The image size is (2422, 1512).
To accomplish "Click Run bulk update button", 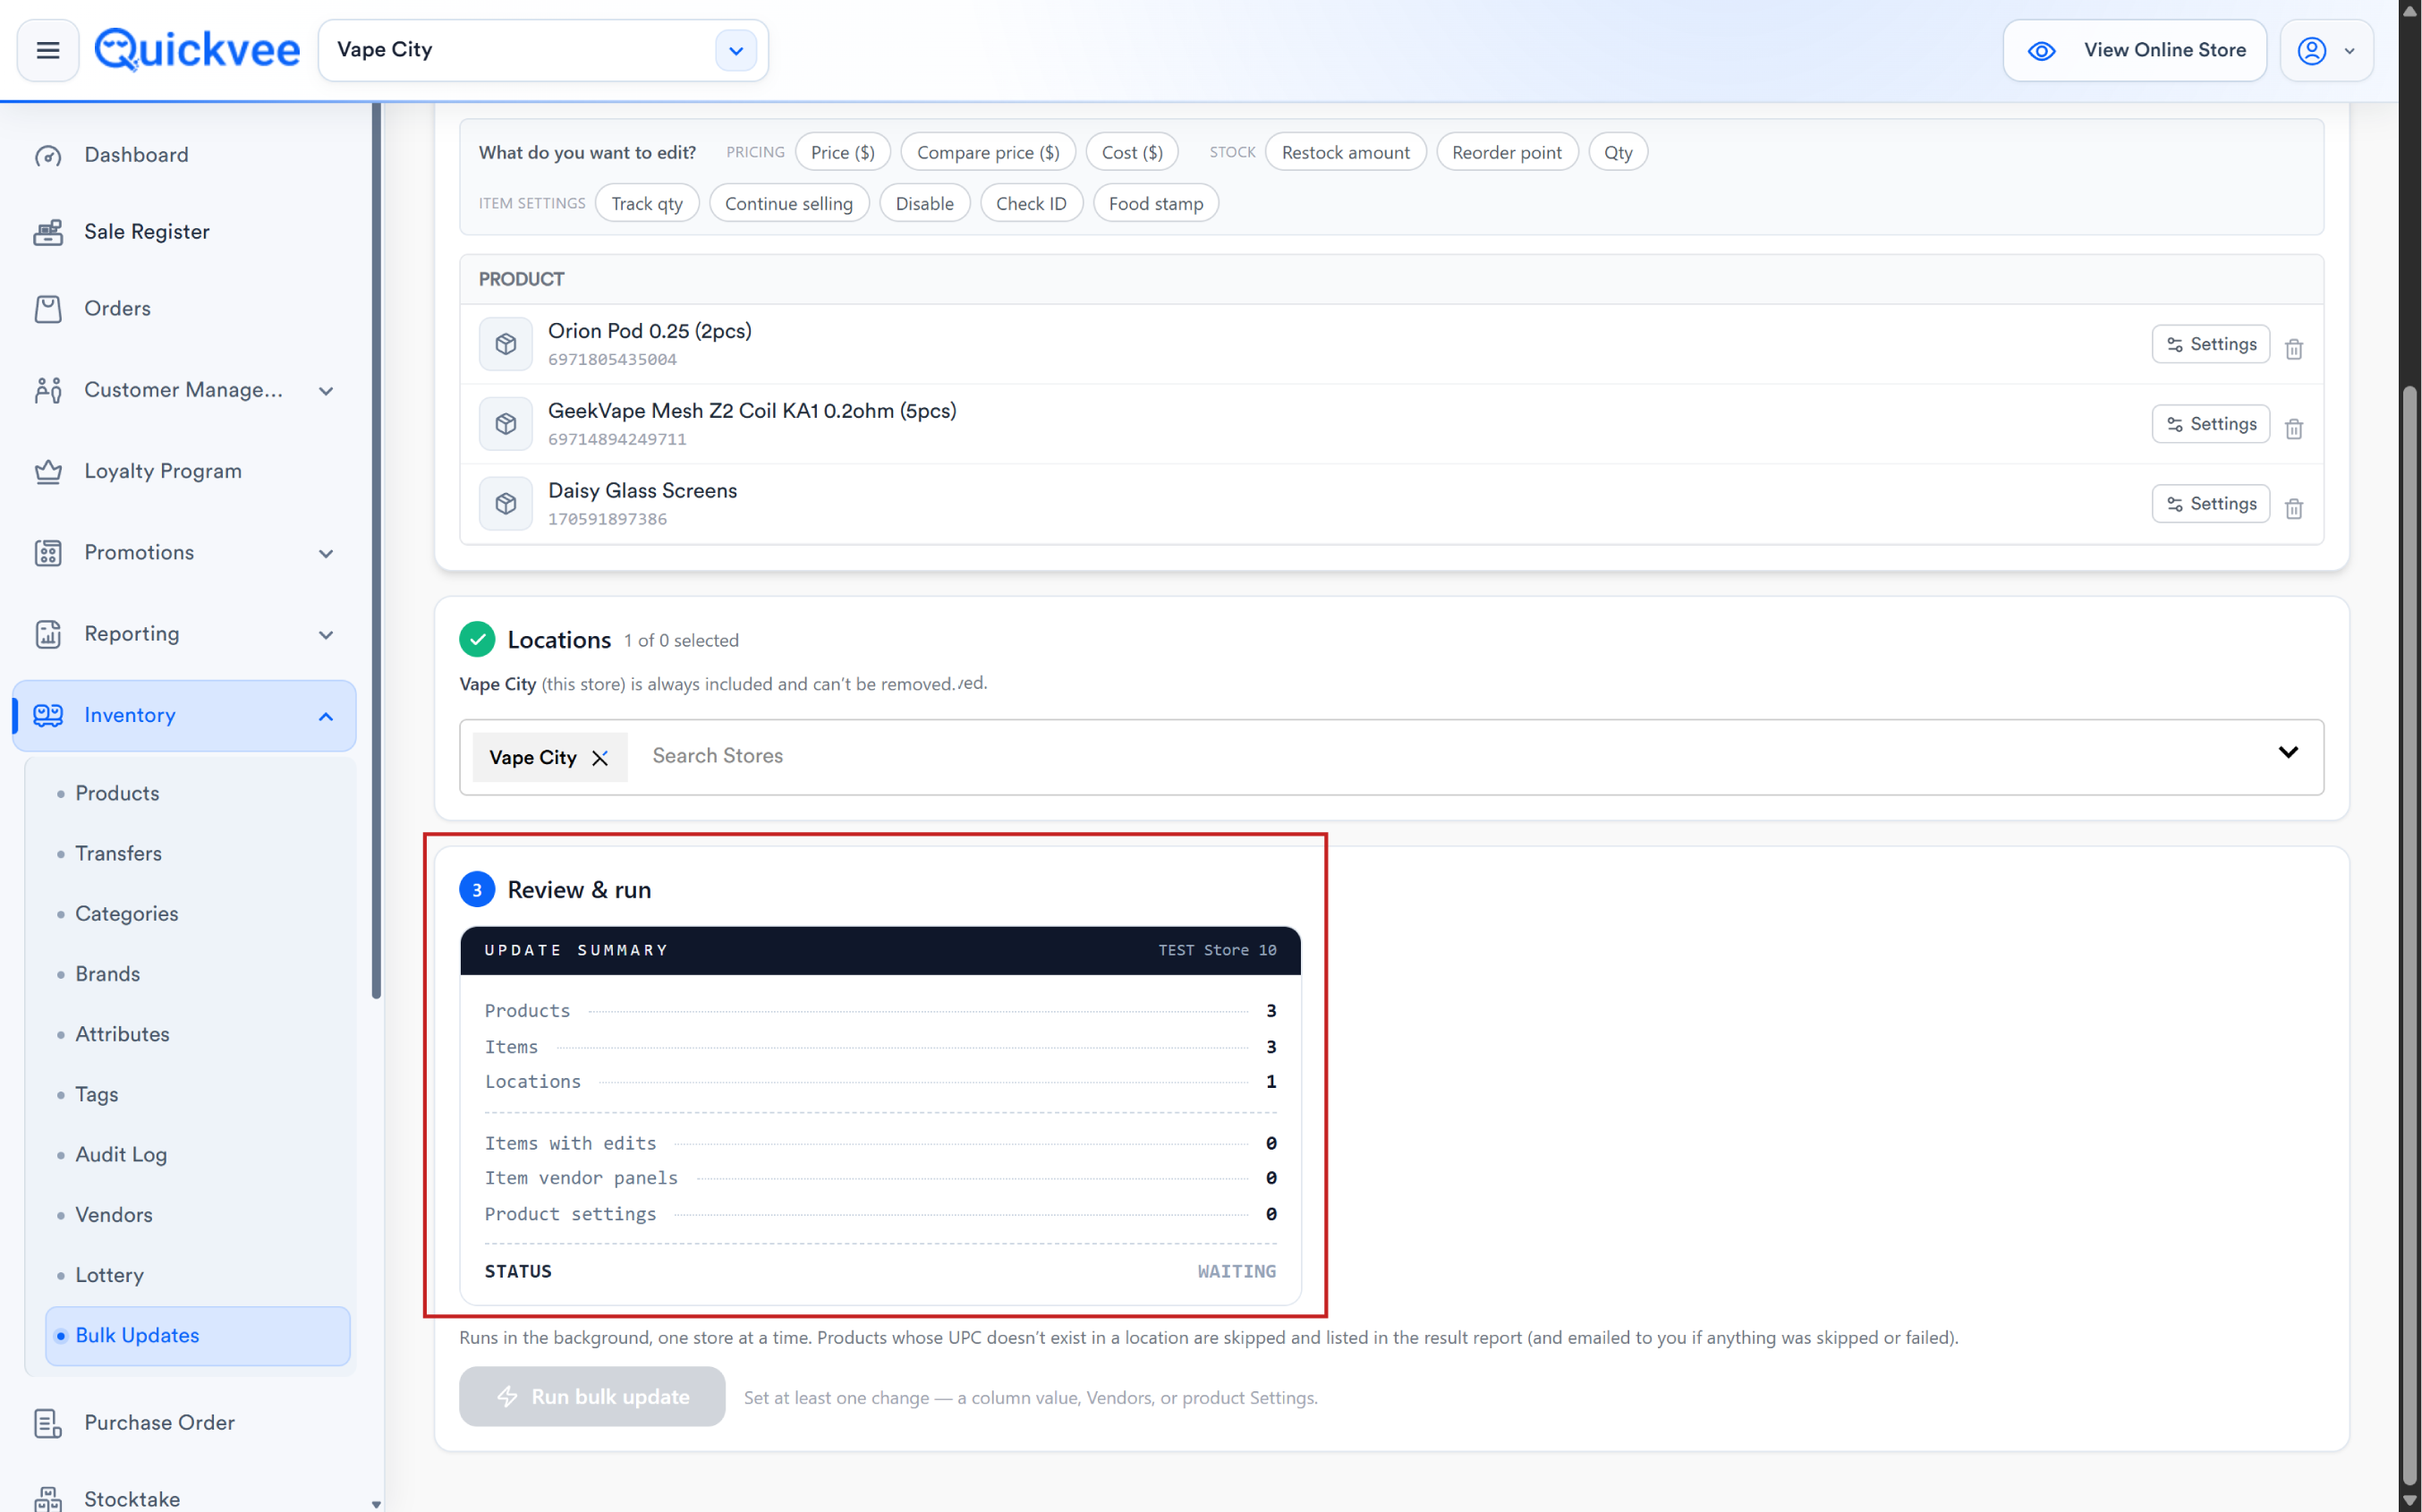I will [x=592, y=1396].
